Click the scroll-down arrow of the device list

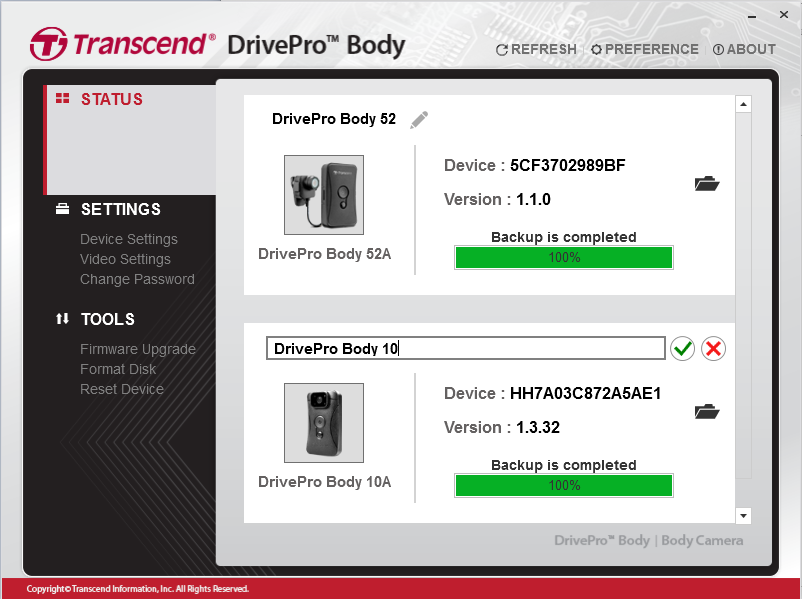click(x=743, y=515)
